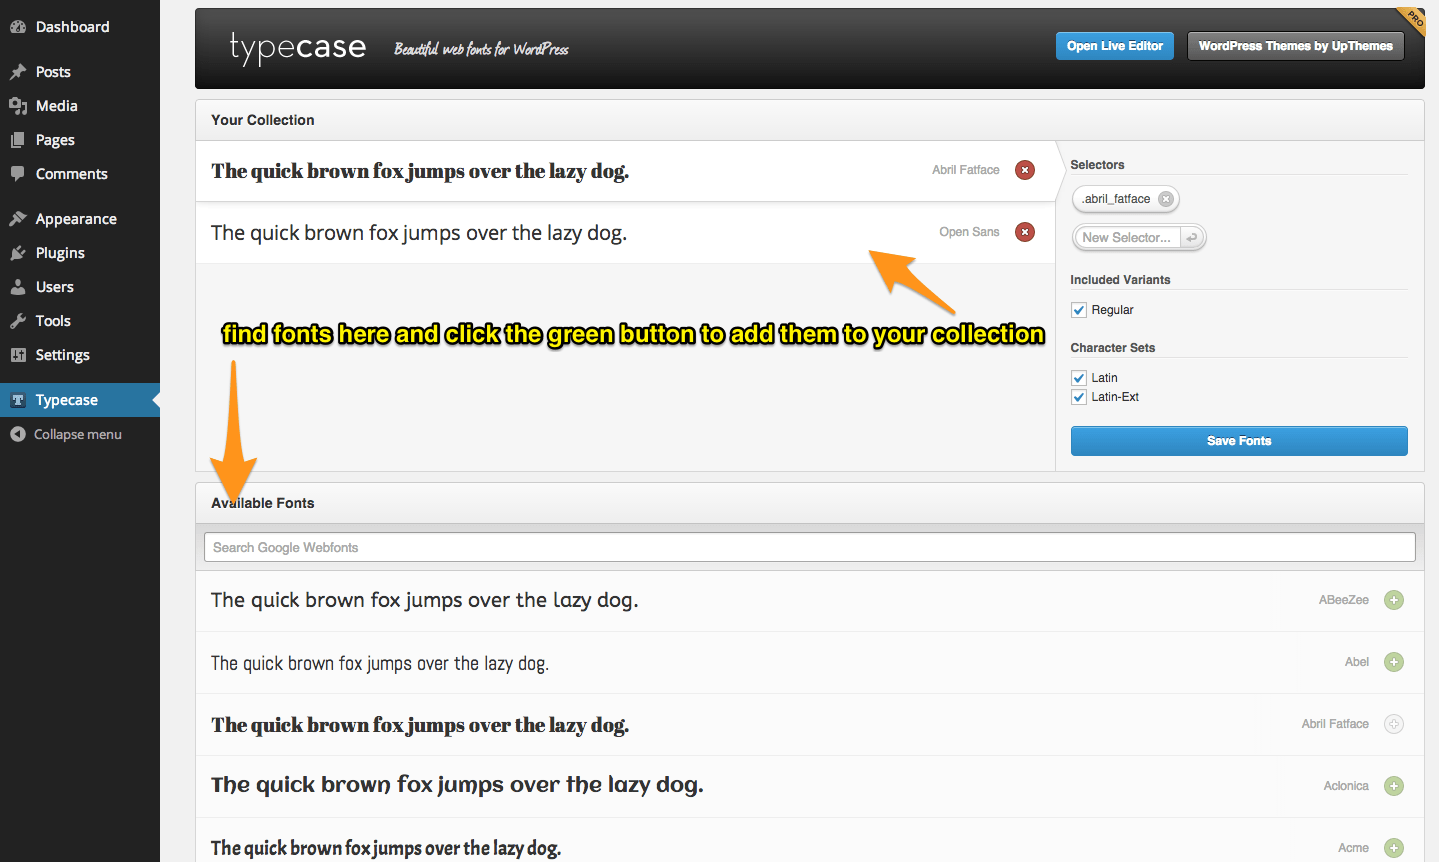Select the Typecase sidebar icon
This screenshot has width=1439, height=862.
[x=17, y=399]
